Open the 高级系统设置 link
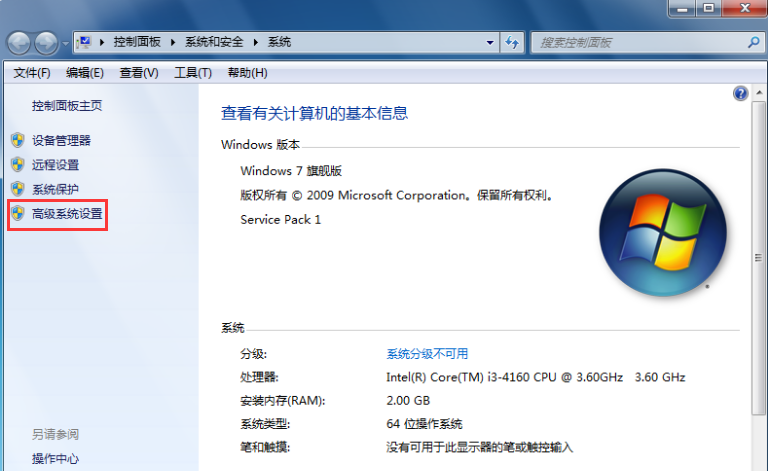Screen dimensions: 768x471 pos(67,214)
